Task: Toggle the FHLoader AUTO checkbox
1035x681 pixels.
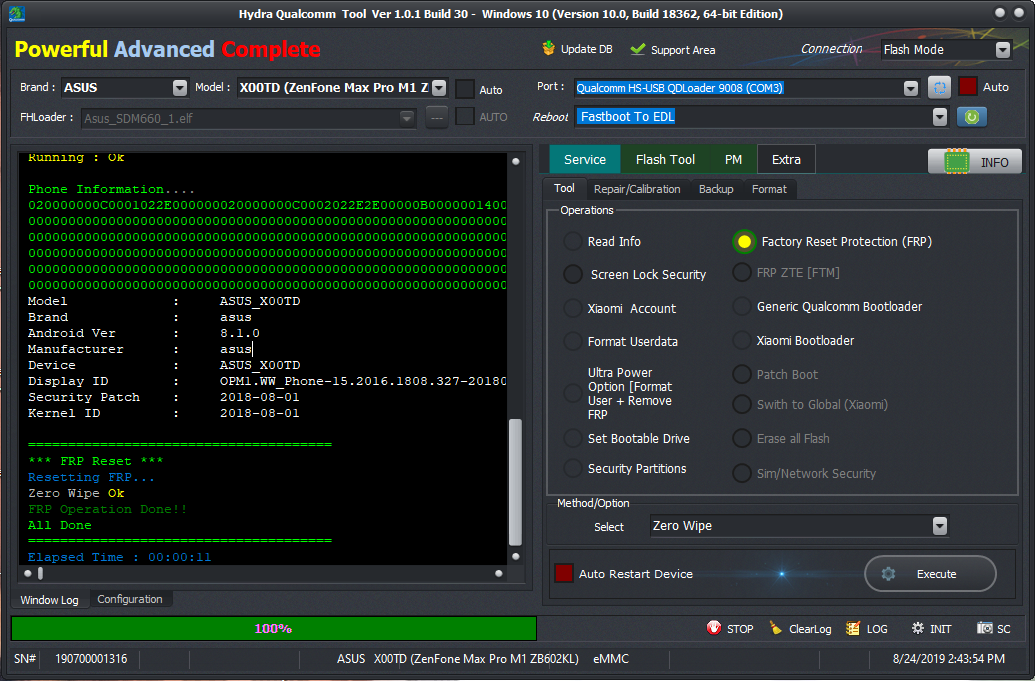Action: pos(465,117)
